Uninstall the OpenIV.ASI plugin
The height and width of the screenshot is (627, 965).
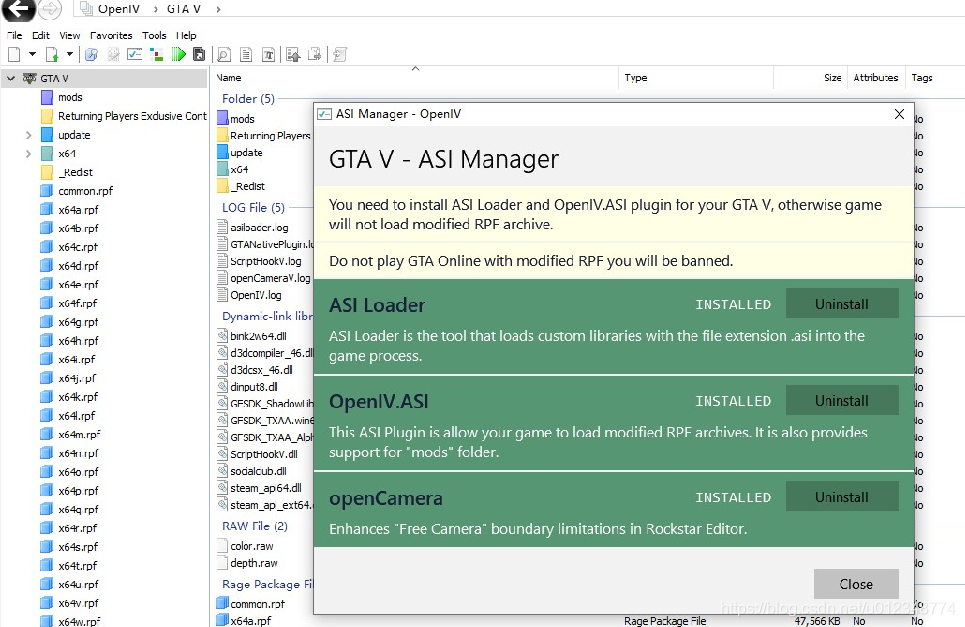coord(842,401)
